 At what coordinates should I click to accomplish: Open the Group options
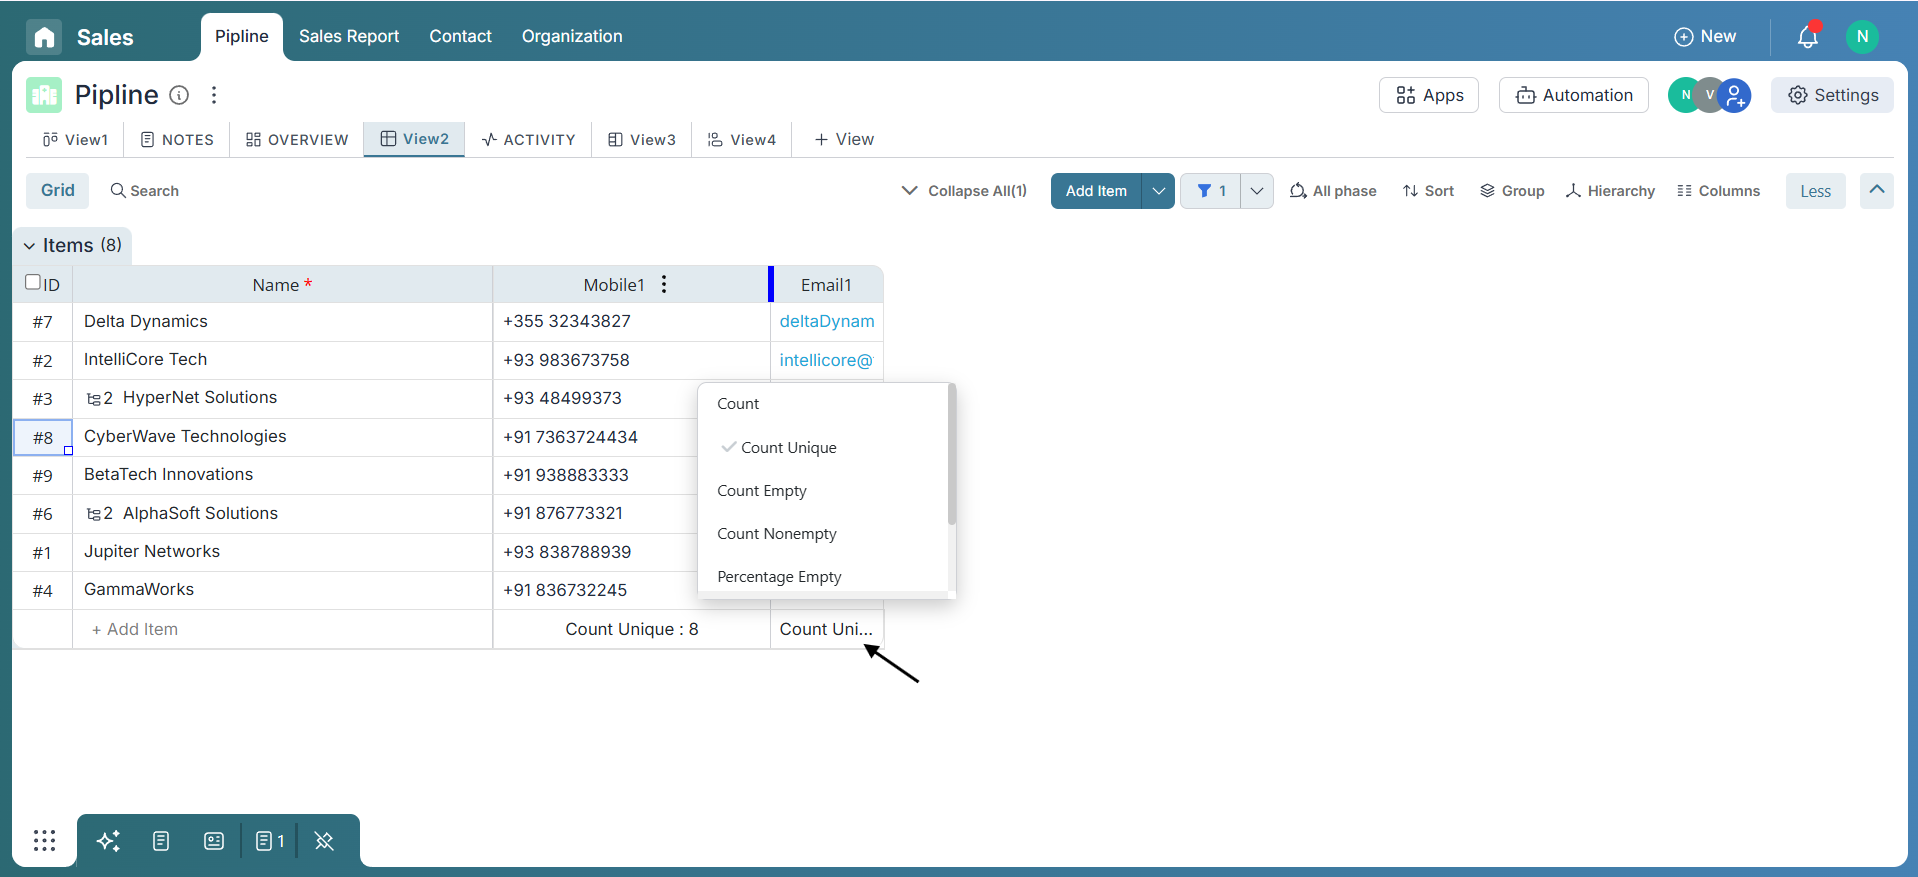pyautogui.click(x=1512, y=191)
